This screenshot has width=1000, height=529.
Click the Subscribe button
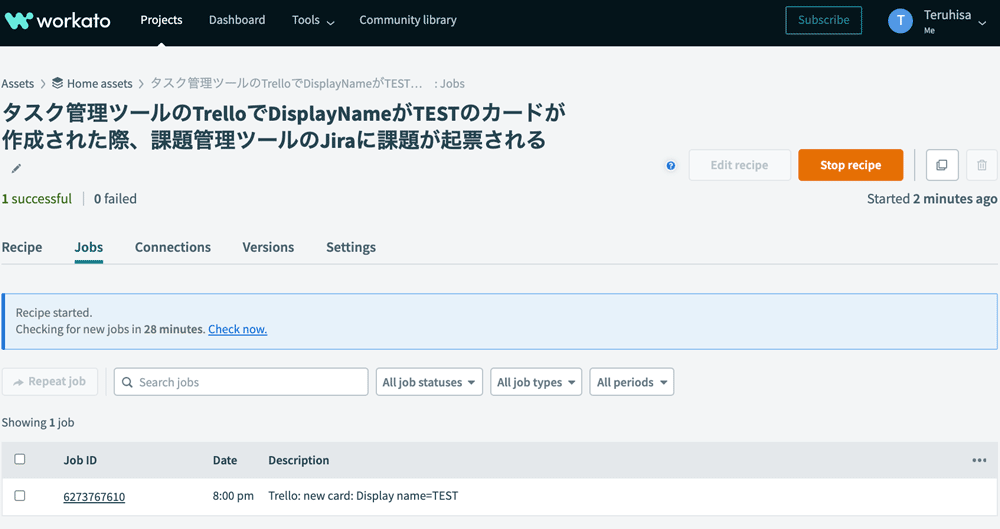823,20
